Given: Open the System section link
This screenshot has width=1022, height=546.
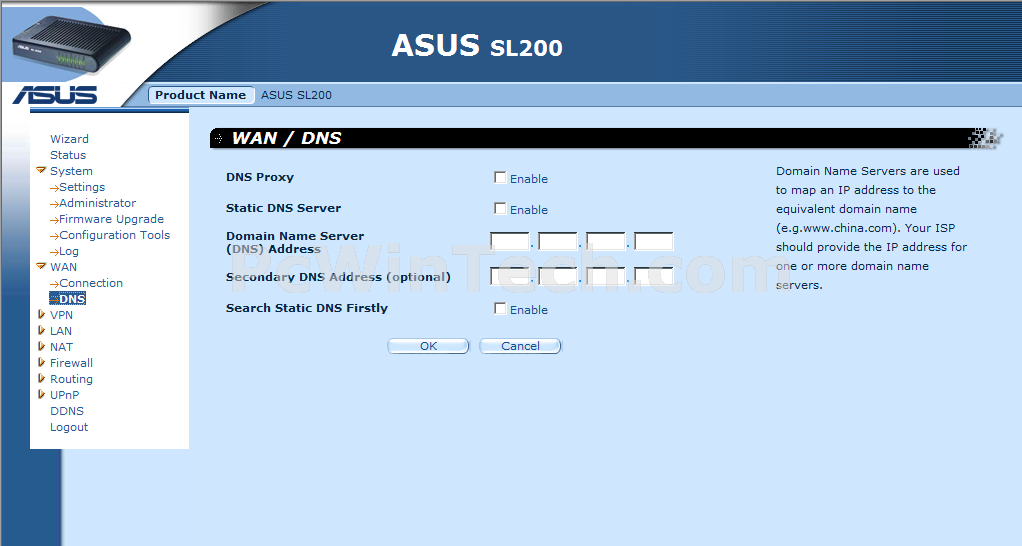Looking at the screenshot, I should click(71, 171).
